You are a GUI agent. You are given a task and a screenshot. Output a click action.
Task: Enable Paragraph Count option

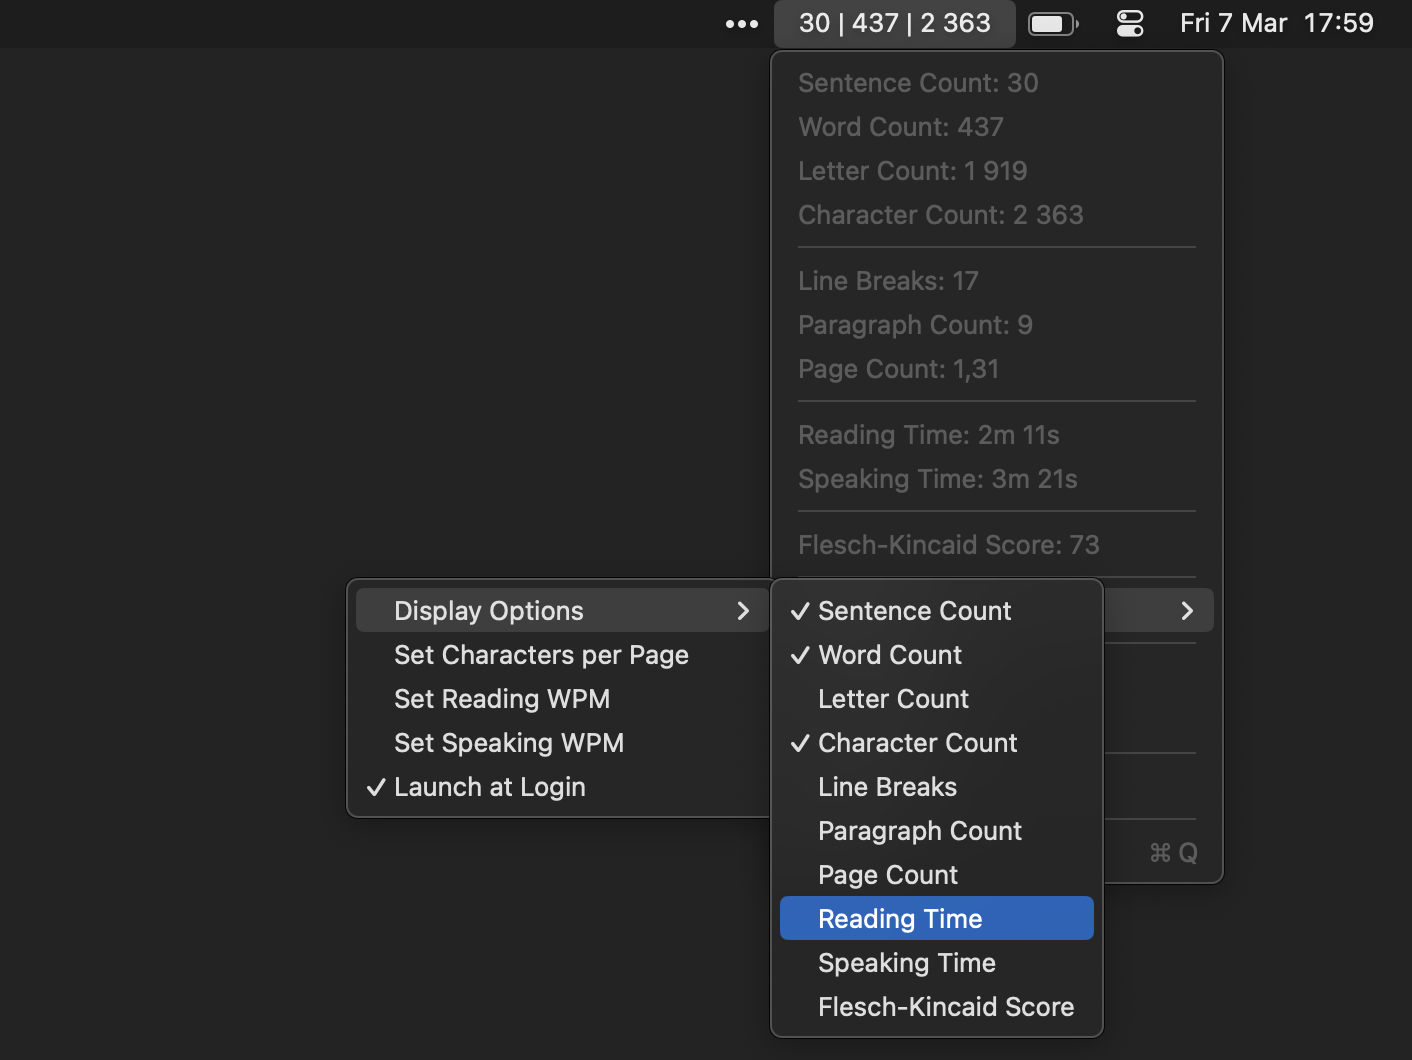click(919, 831)
